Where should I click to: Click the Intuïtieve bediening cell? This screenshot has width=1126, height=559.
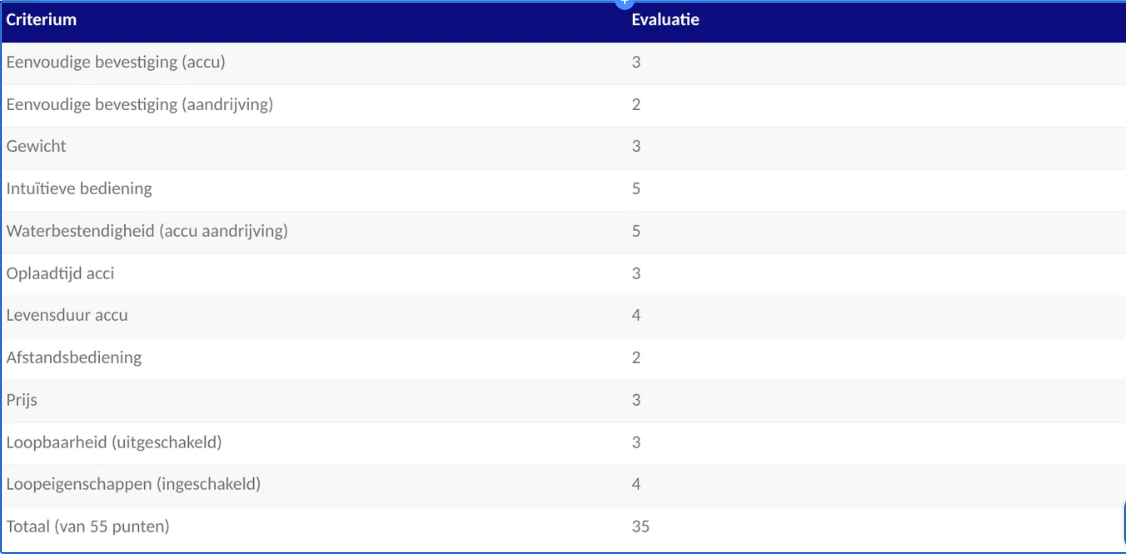click(79, 188)
